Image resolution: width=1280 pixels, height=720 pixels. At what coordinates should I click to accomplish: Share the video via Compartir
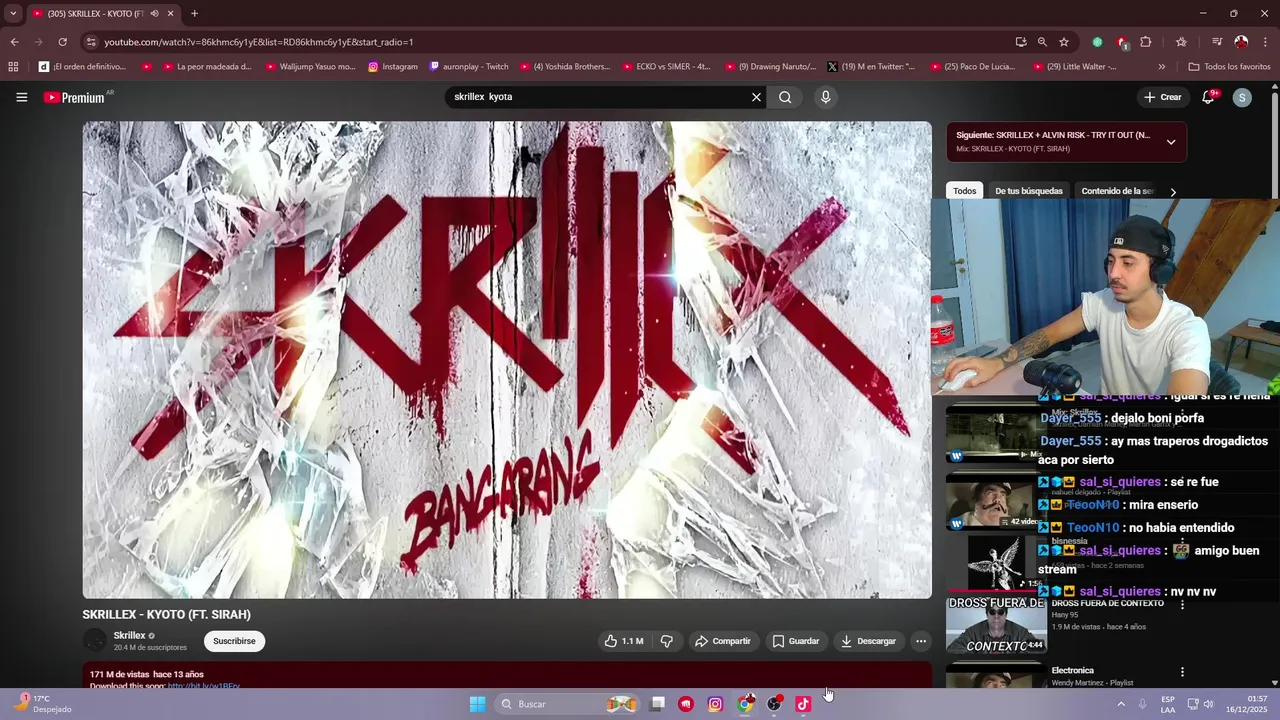click(723, 641)
